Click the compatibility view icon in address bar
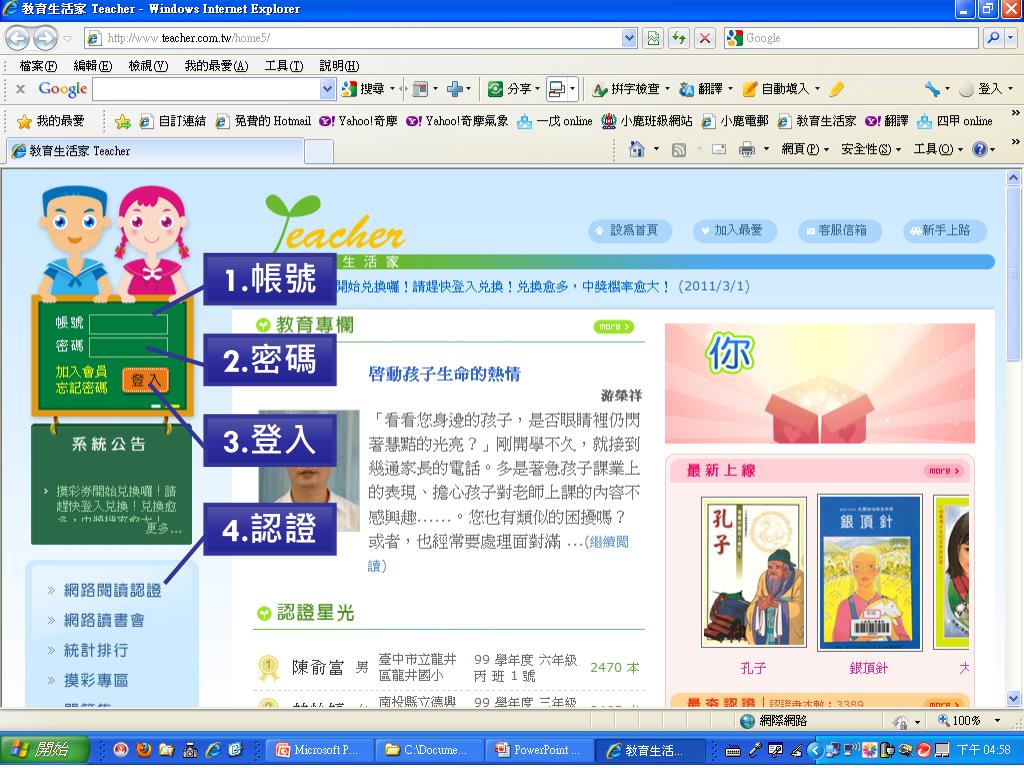This screenshot has width=1024, height=768. pos(653,38)
